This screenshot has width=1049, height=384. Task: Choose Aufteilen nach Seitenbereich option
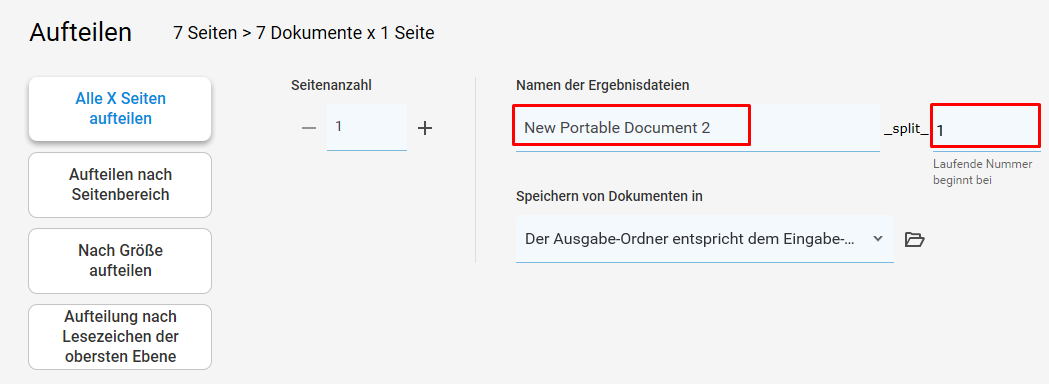click(120, 185)
